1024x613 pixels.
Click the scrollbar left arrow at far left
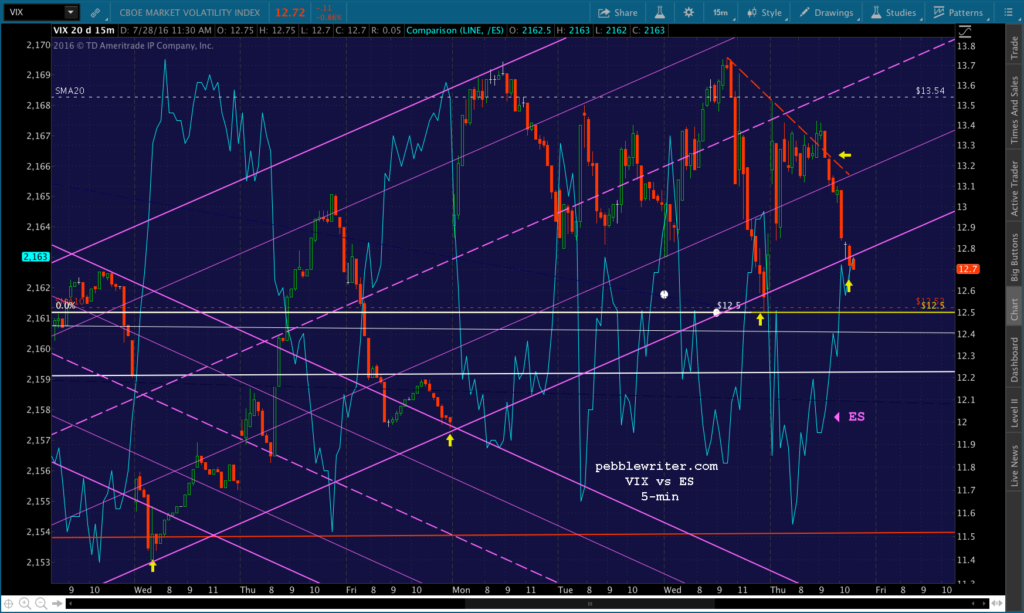point(71,604)
